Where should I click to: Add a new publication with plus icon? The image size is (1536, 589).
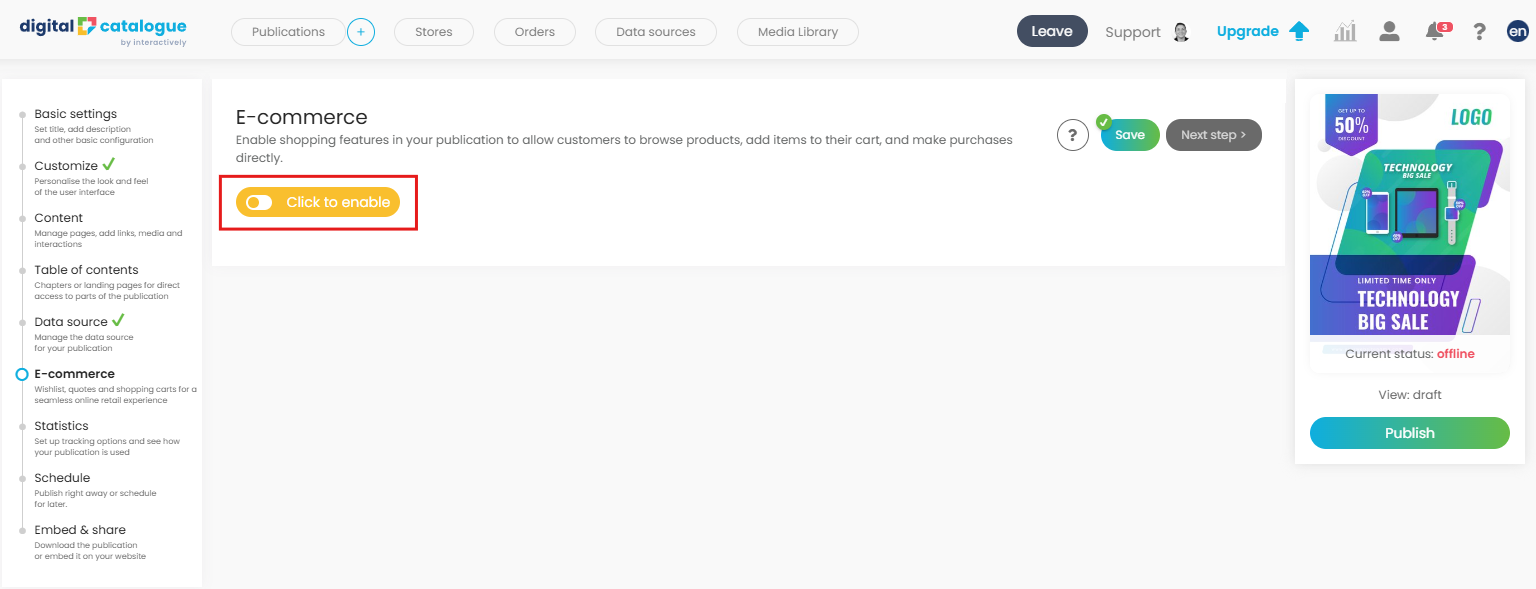[361, 32]
